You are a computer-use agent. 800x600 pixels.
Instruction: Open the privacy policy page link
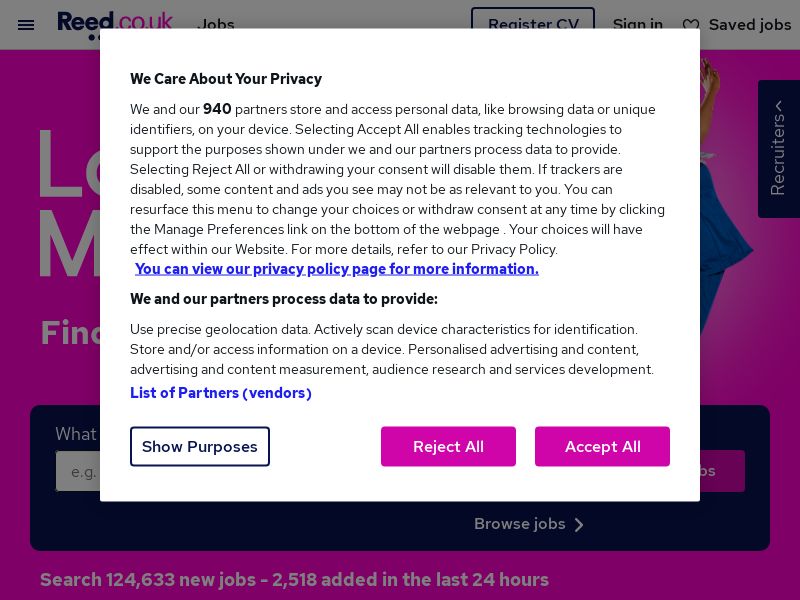pos(337,269)
